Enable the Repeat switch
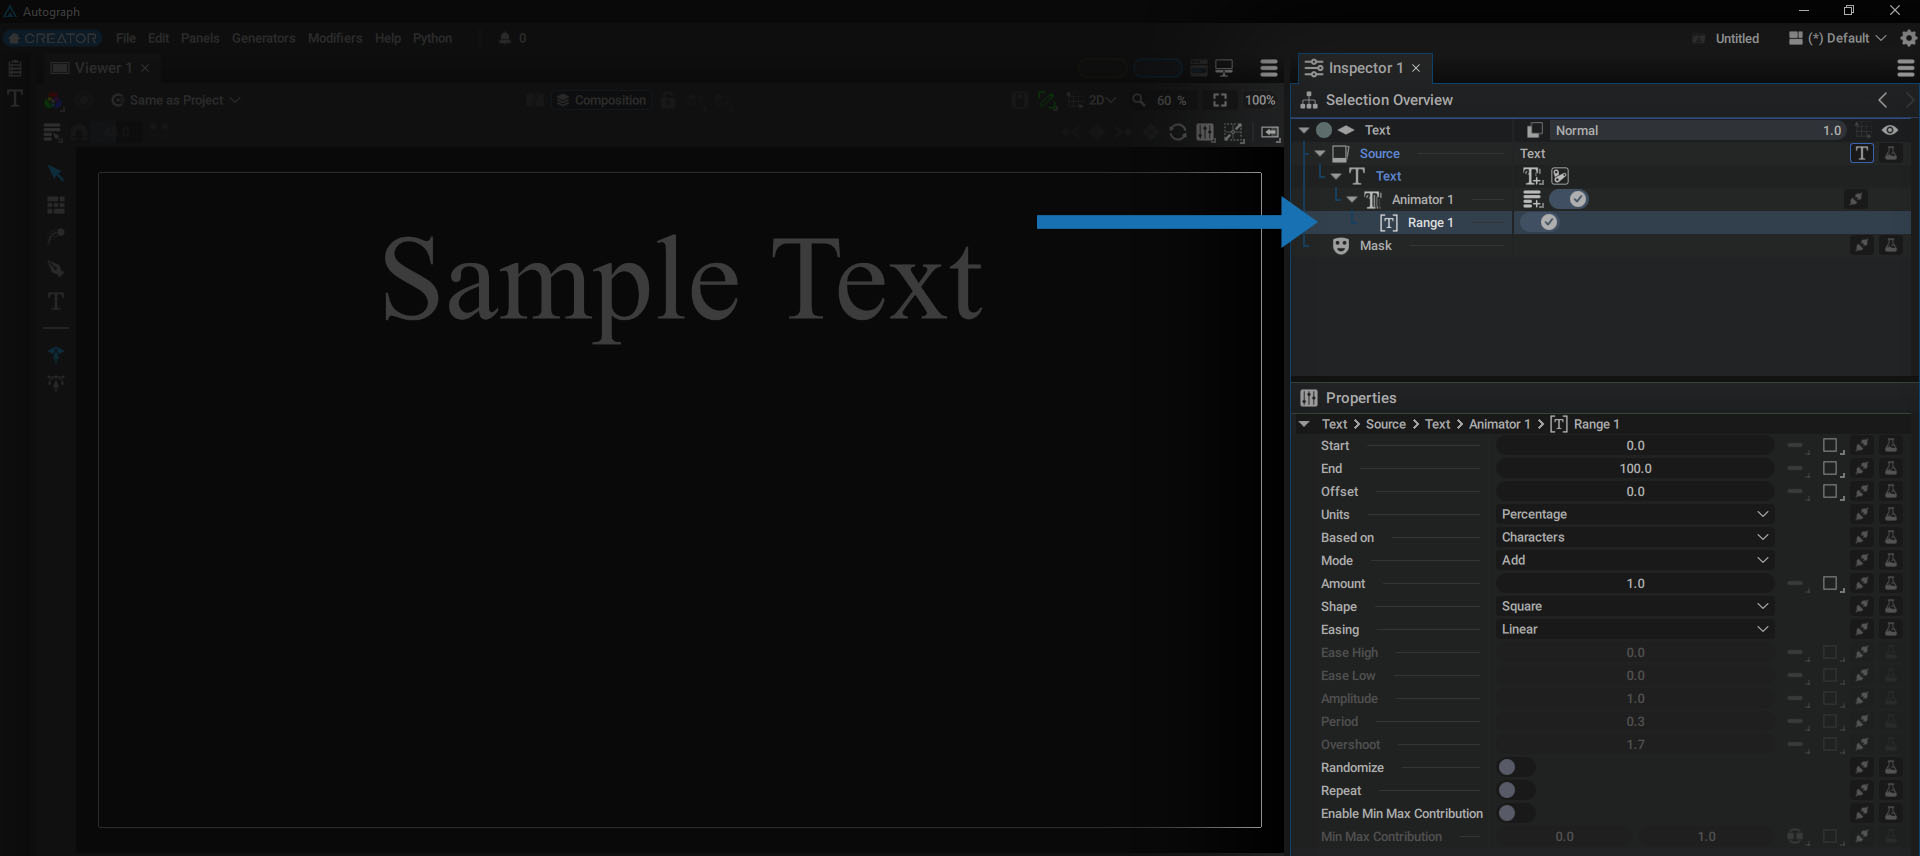Image resolution: width=1920 pixels, height=856 pixels. coord(1516,790)
